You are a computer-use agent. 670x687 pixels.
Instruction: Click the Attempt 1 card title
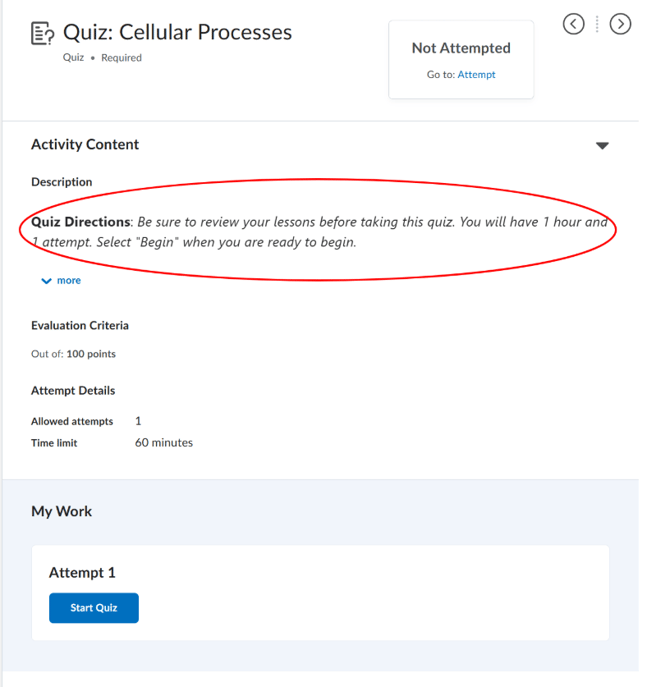point(82,573)
